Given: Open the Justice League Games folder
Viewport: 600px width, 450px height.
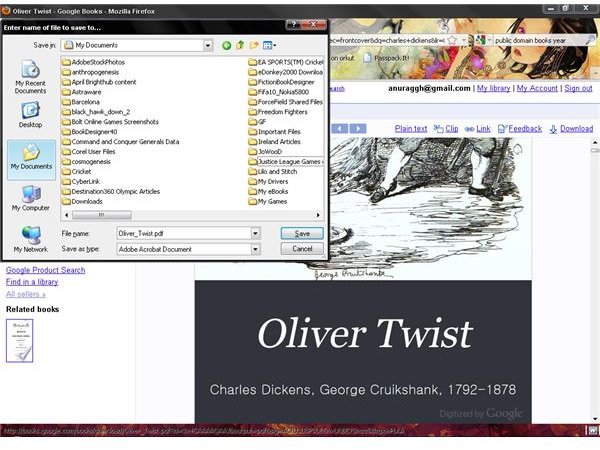Looking at the screenshot, I should 286,161.
